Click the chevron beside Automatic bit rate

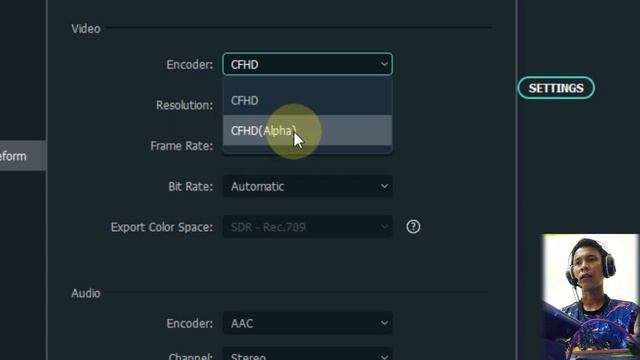(x=384, y=187)
